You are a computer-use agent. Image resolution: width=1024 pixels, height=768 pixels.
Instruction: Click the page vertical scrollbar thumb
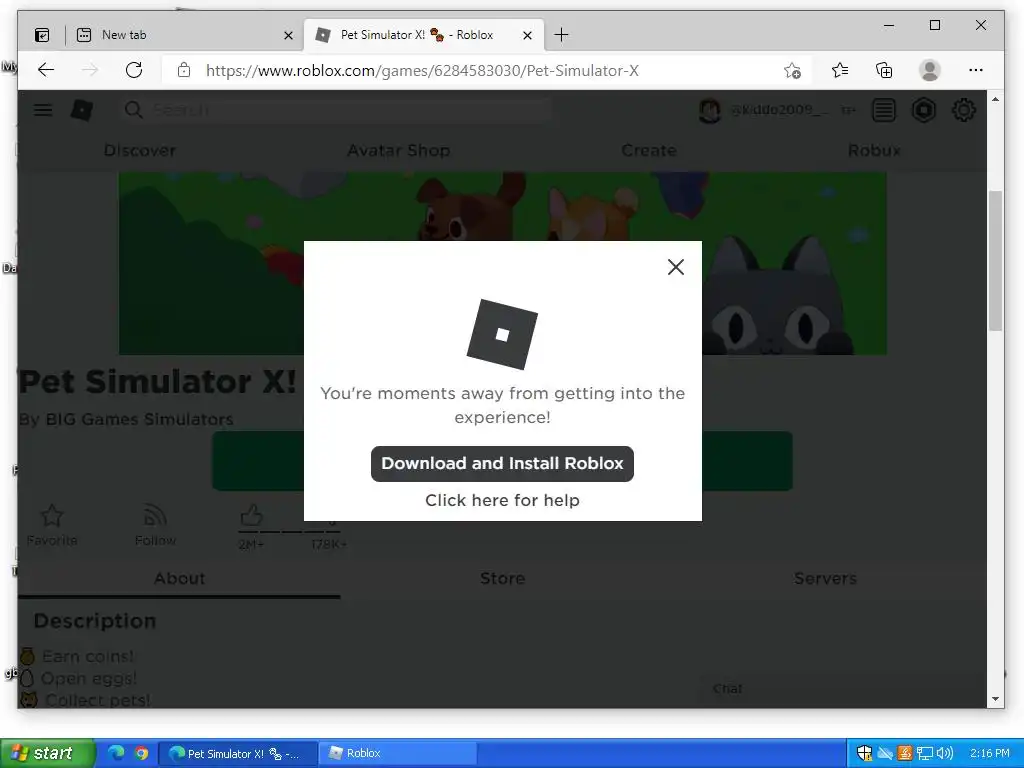click(995, 261)
